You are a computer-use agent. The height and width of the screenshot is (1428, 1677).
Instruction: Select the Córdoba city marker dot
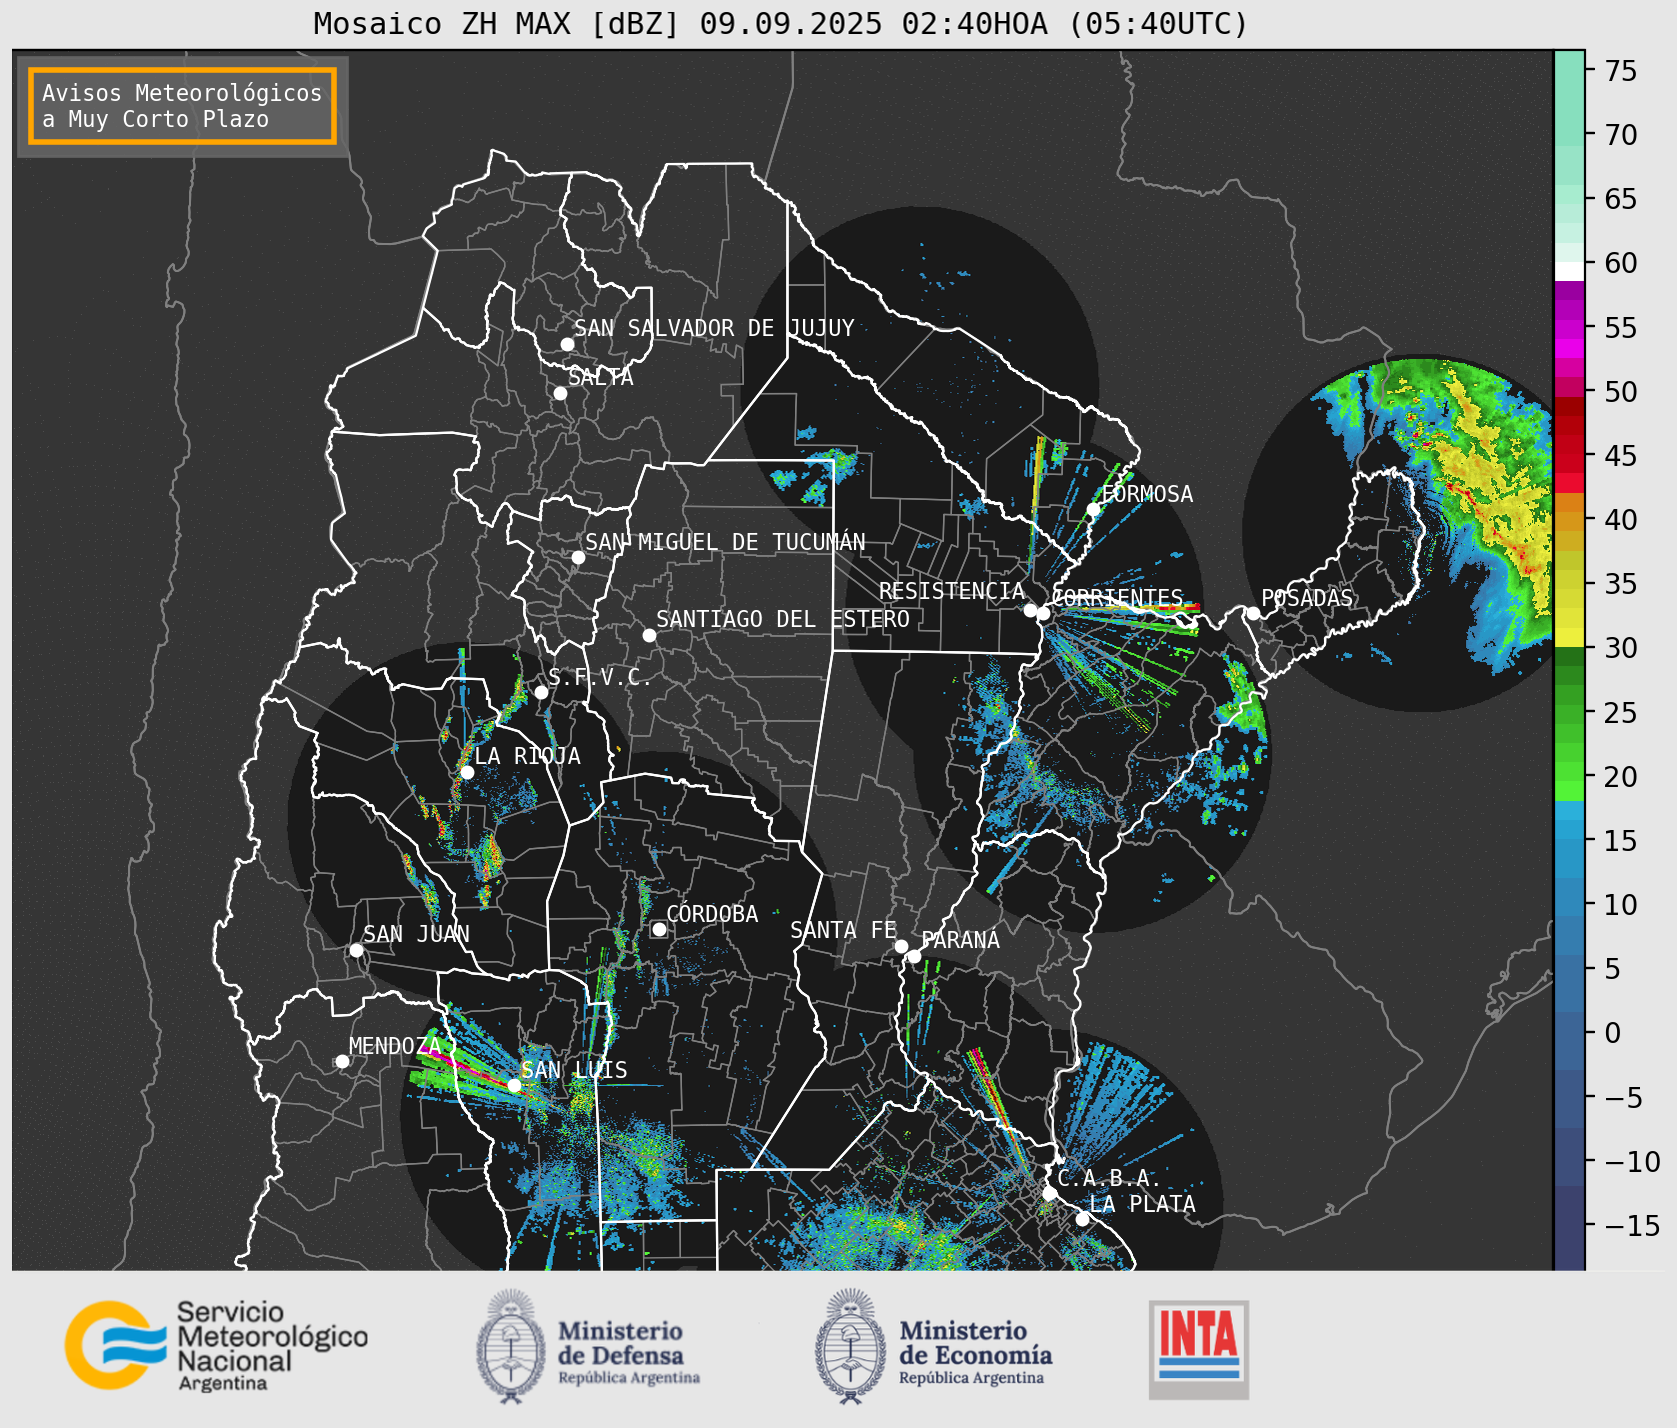pyautogui.click(x=659, y=930)
